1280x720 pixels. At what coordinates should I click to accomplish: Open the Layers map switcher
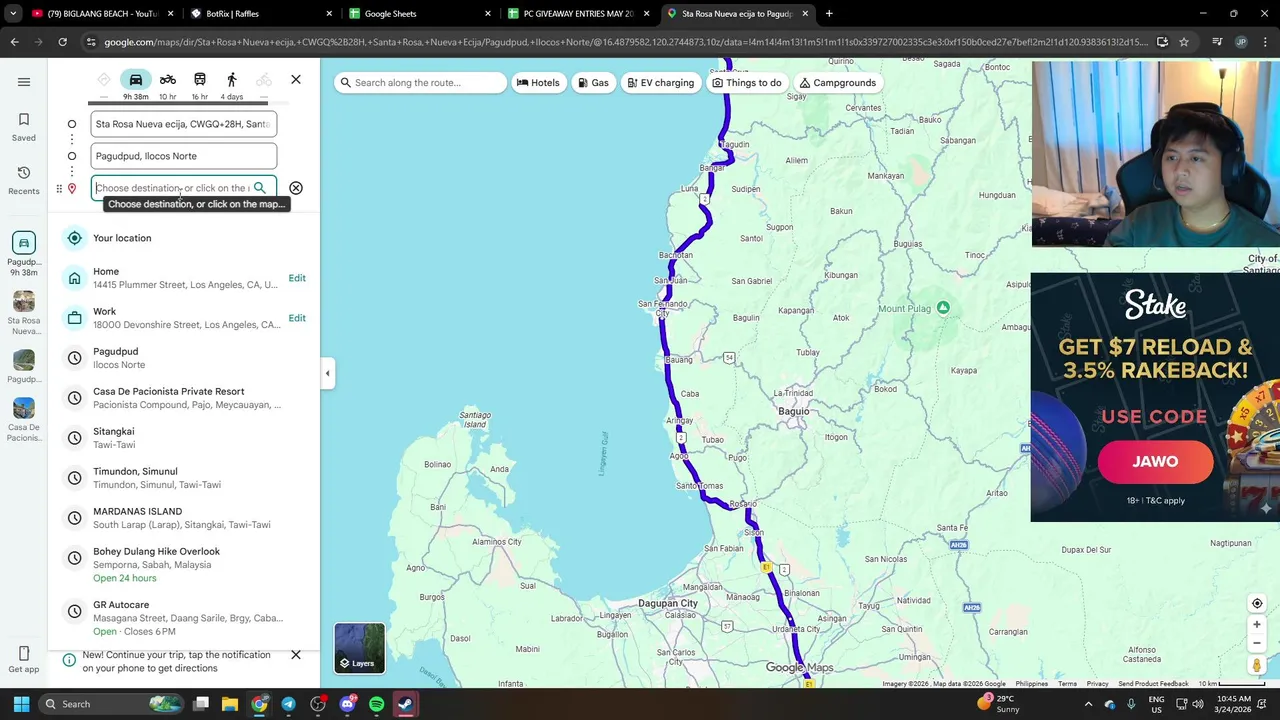[x=359, y=648]
